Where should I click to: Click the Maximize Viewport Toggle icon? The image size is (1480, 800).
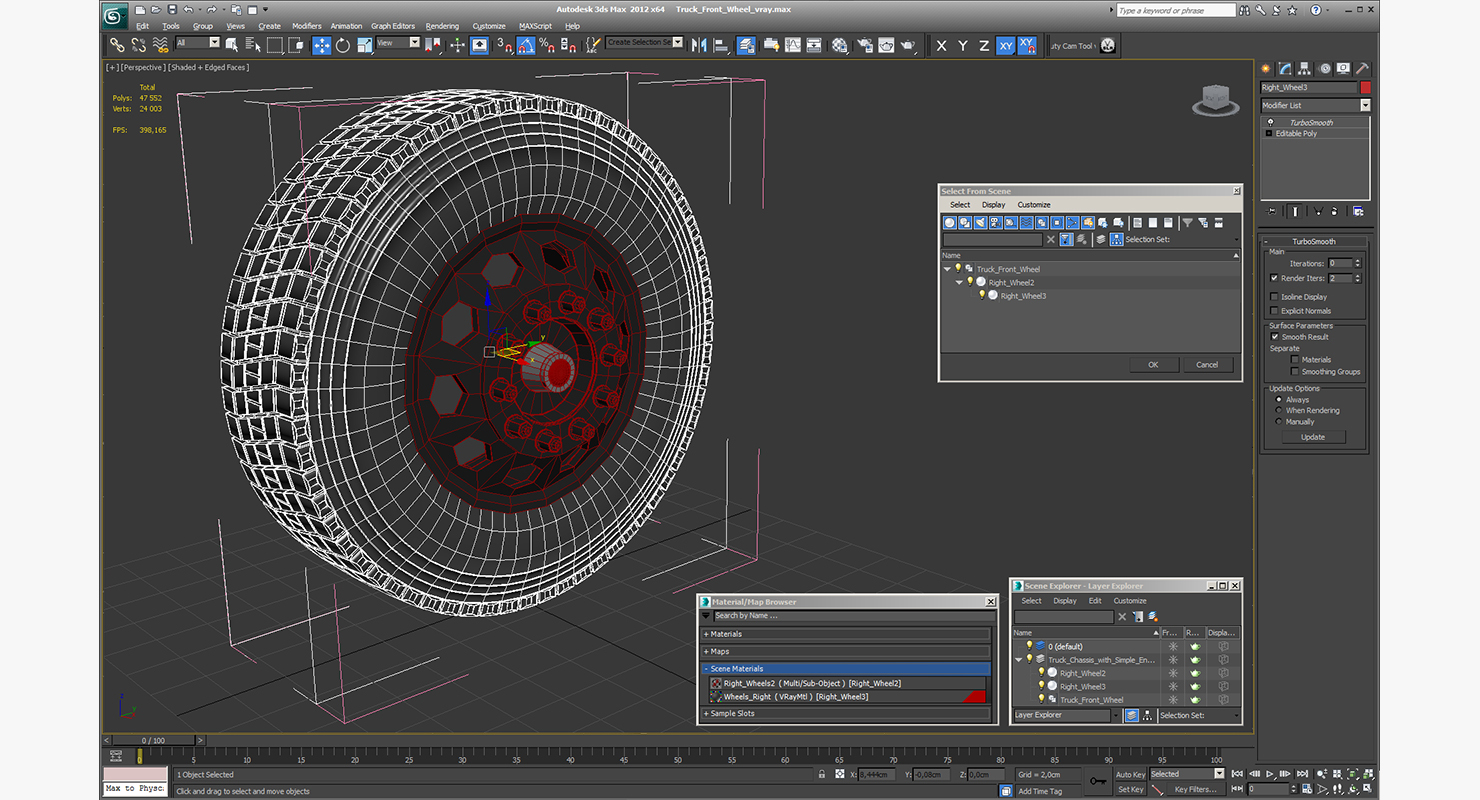(x=1369, y=789)
